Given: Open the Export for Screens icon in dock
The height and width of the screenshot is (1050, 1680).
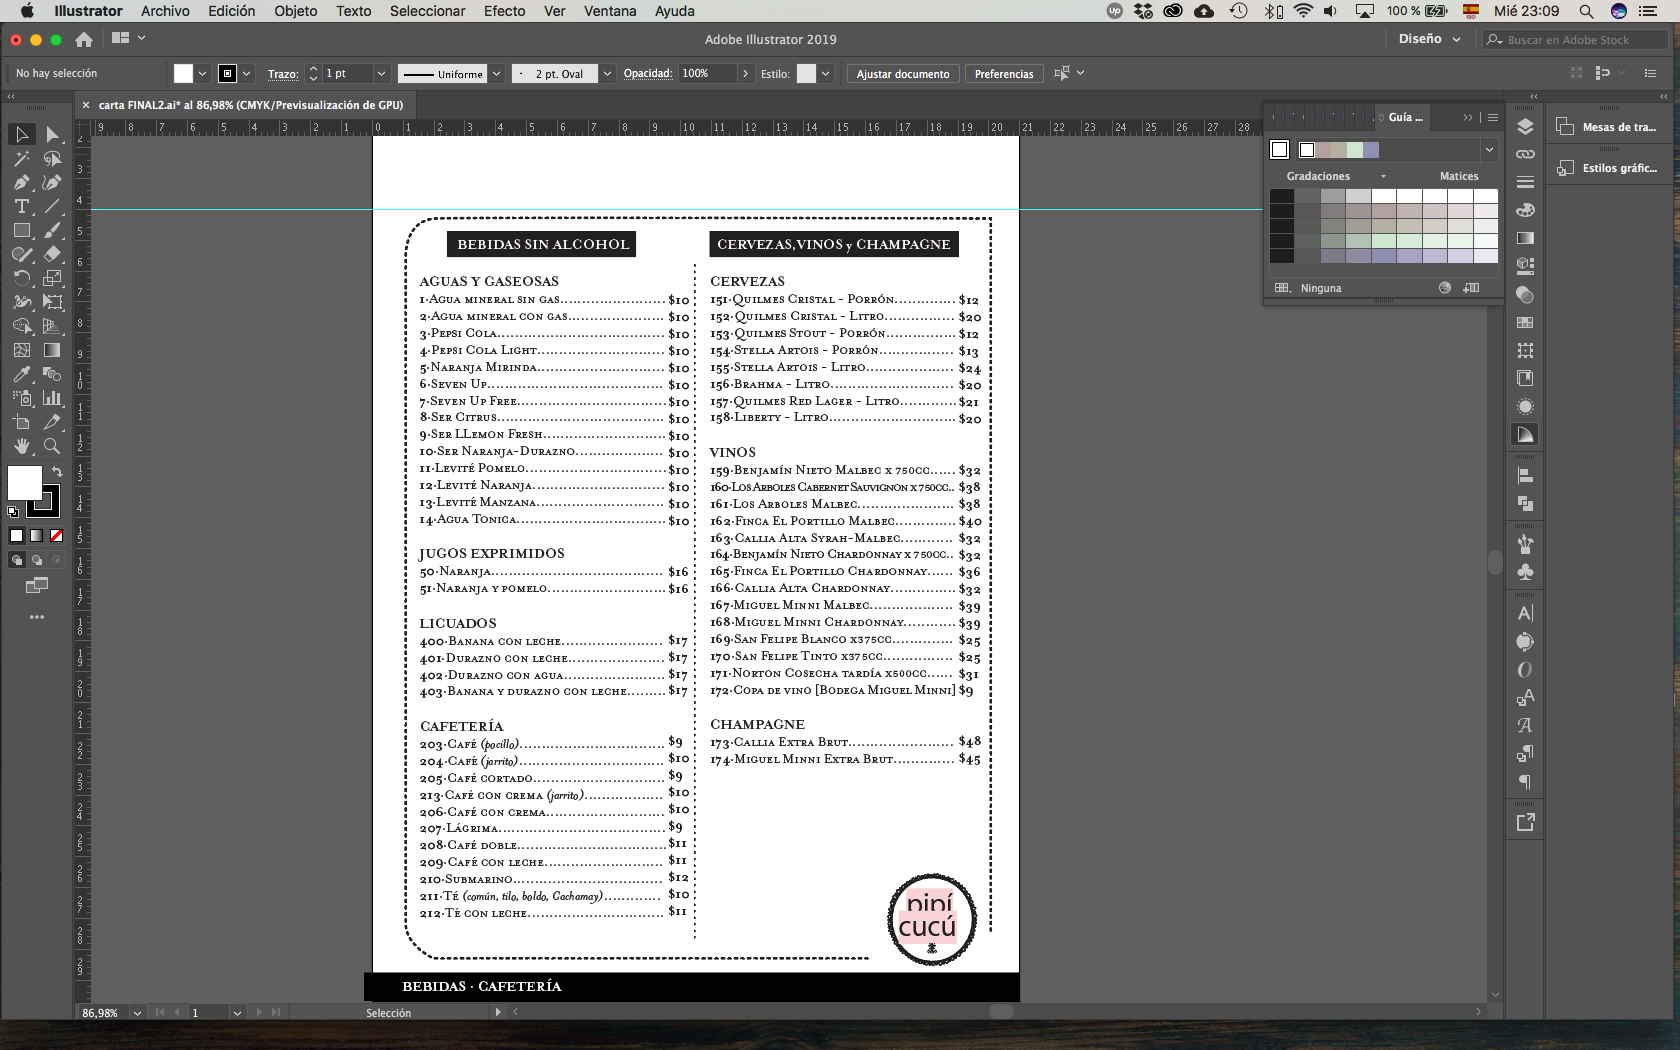Looking at the screenshot, I should (1525, 822).
